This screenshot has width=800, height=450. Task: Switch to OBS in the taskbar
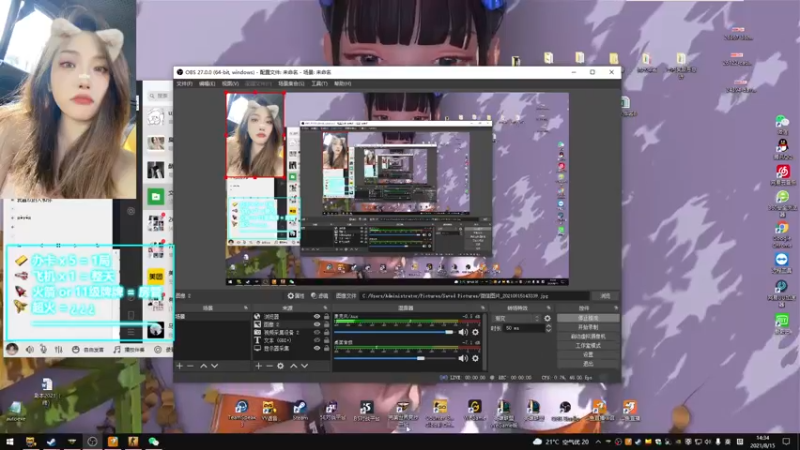click(92, 441)
